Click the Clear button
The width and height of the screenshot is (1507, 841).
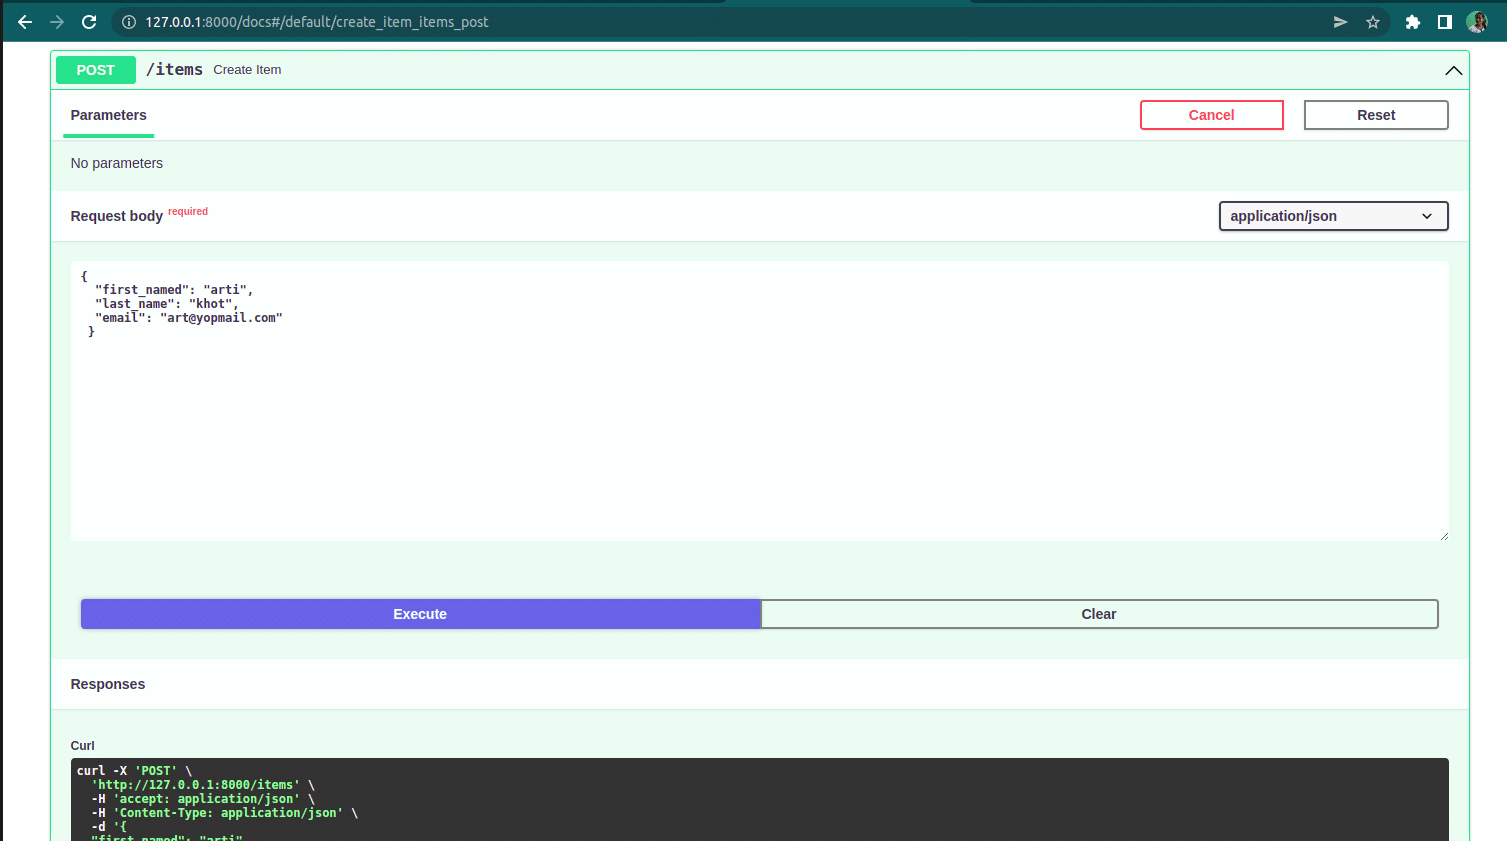tap(1099, 614)
